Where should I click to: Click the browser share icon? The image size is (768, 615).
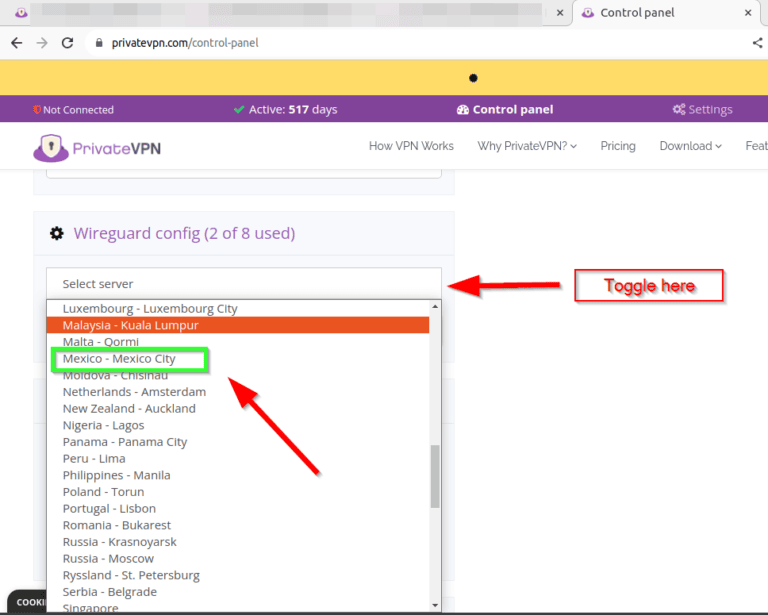pos(757,43)
